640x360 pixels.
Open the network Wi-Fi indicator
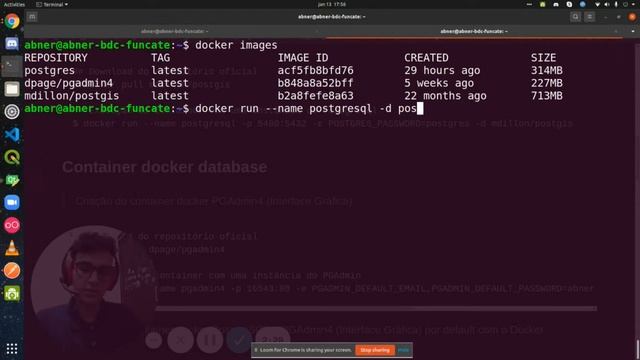[x=597, y=4]
